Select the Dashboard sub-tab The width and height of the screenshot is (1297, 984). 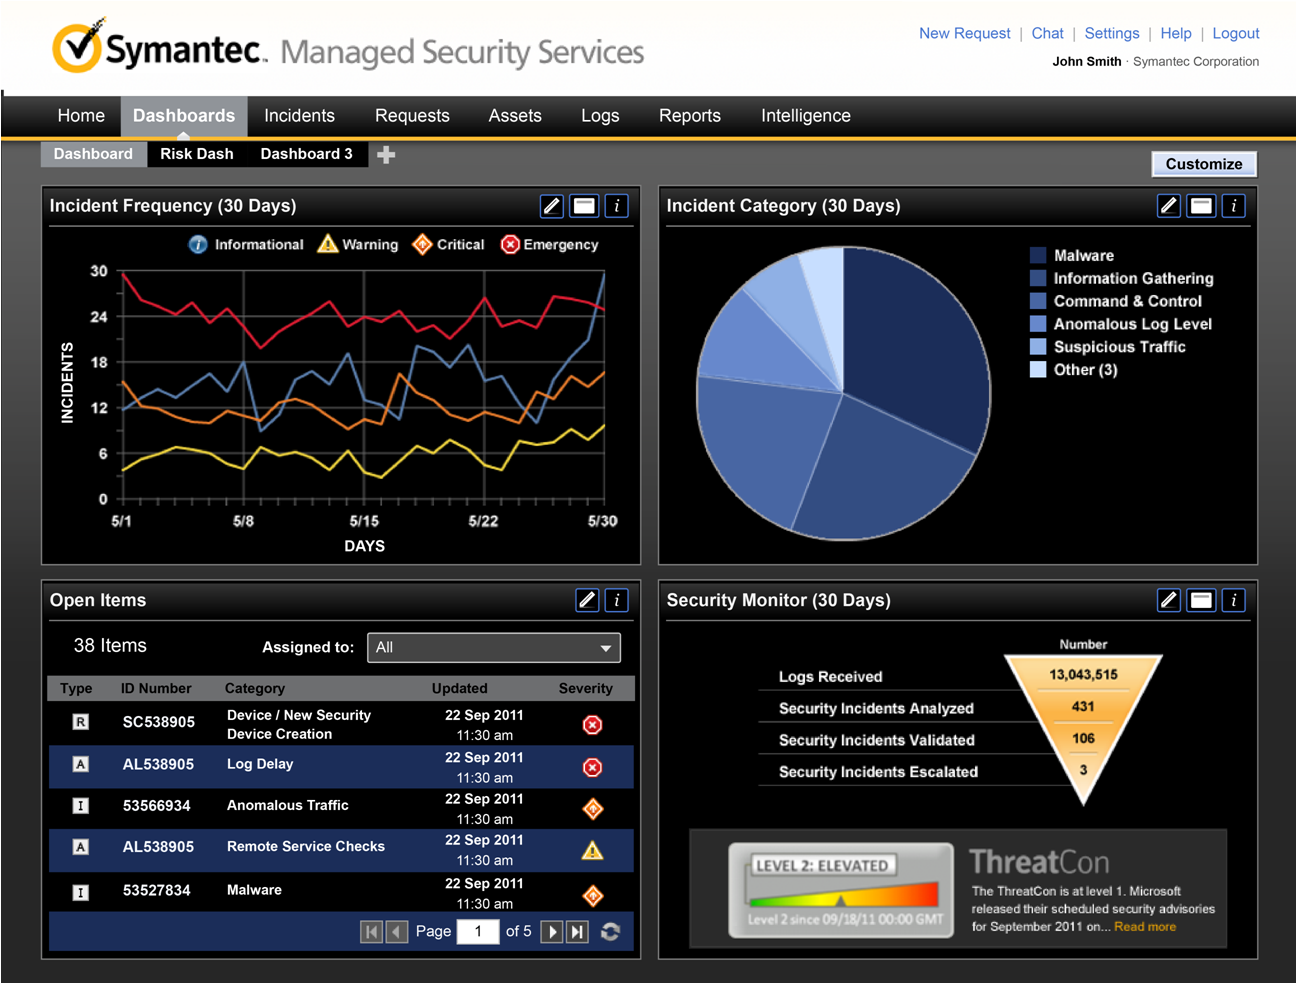point(93,154)
